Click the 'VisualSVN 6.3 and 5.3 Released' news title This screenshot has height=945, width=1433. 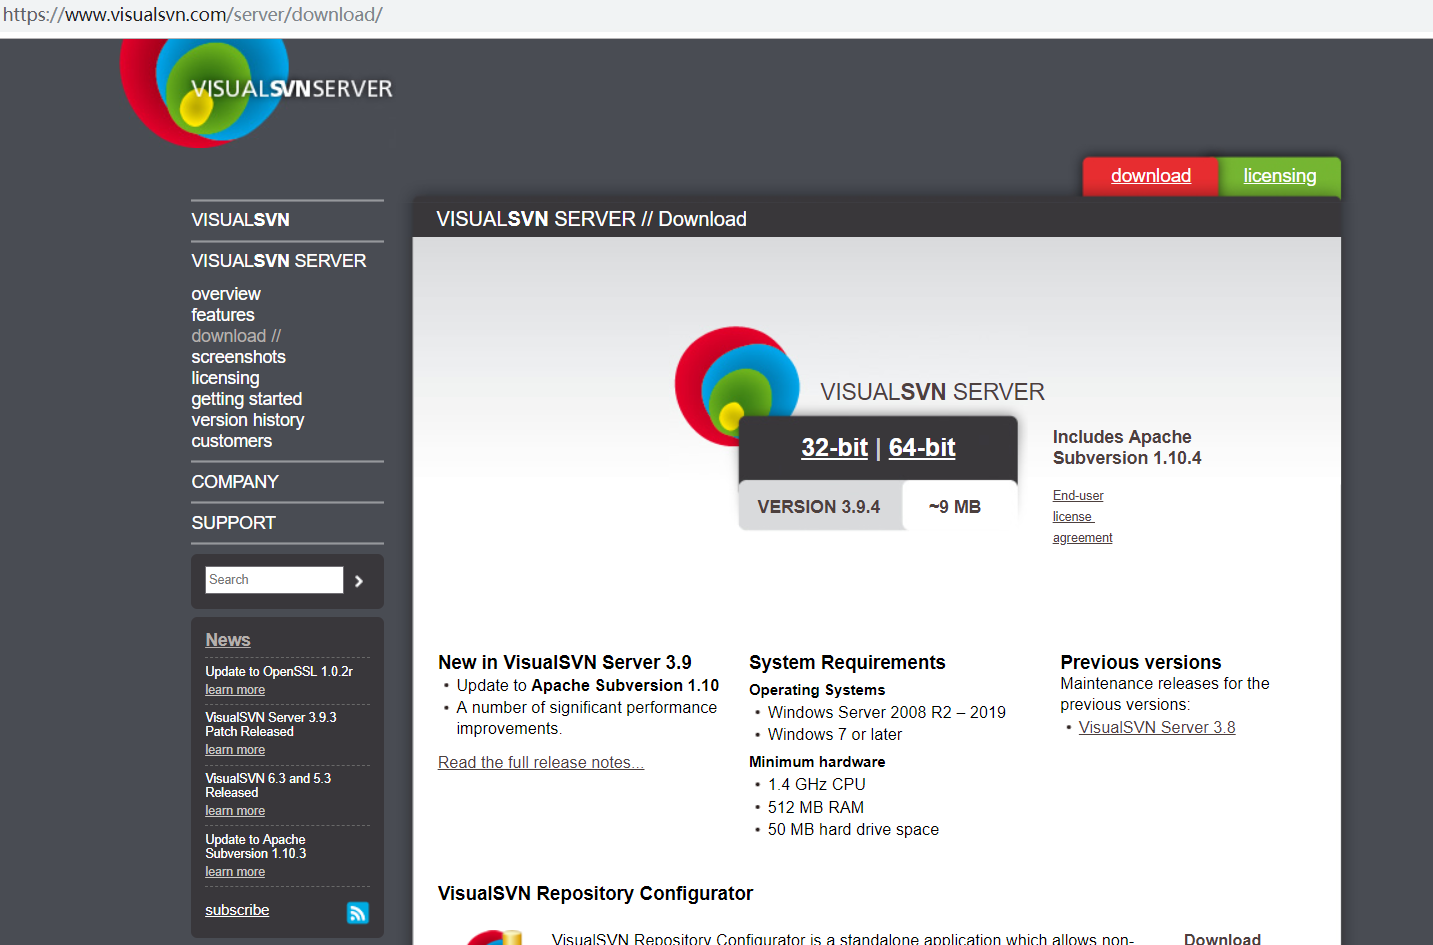(268, 786)
